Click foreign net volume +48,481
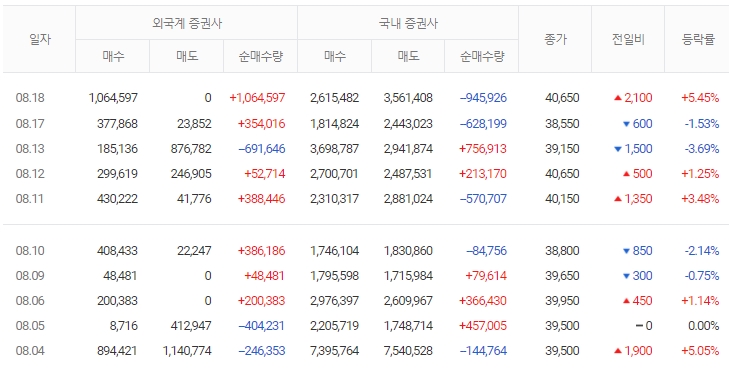This screenshot has height=371, width=729. 265,276
